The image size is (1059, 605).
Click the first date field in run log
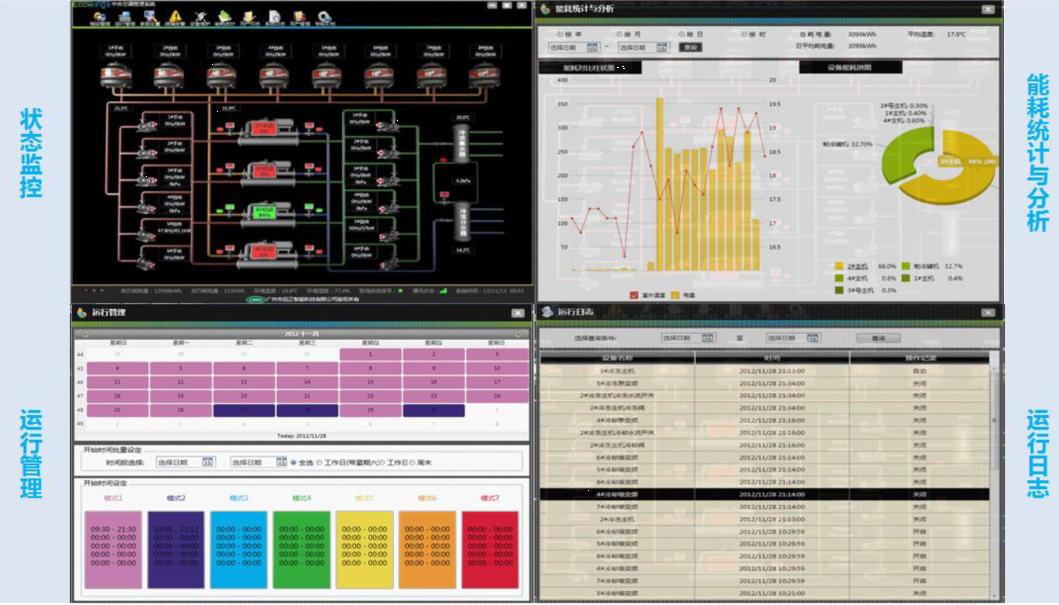click(x=688, y=338)
